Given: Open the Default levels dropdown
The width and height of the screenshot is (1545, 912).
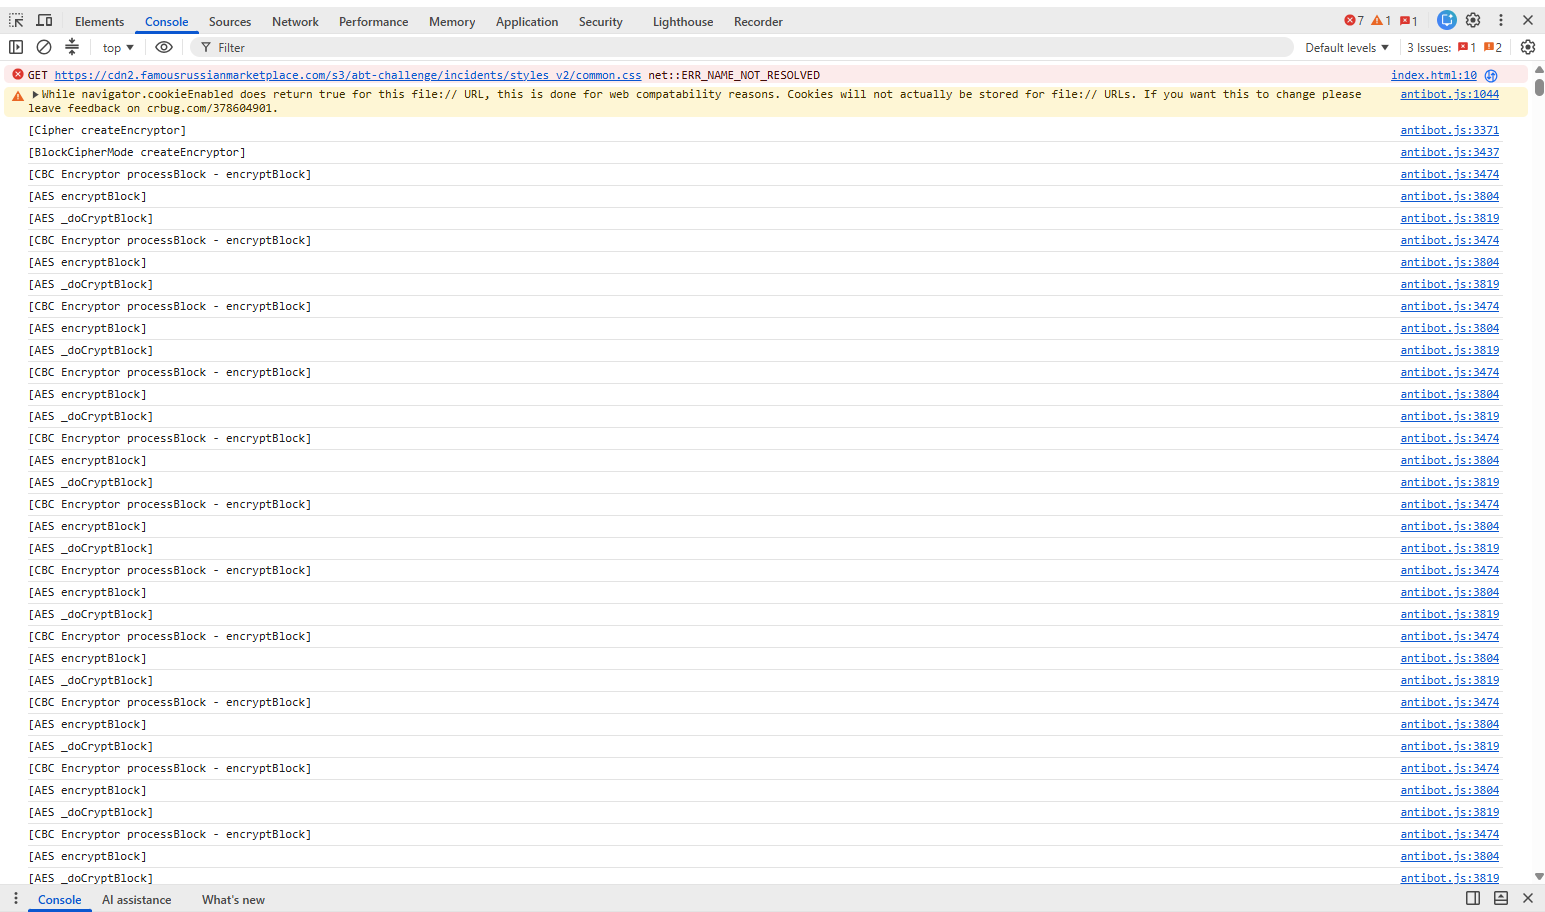Looking at the screenshot, I should click(1347, 48).
